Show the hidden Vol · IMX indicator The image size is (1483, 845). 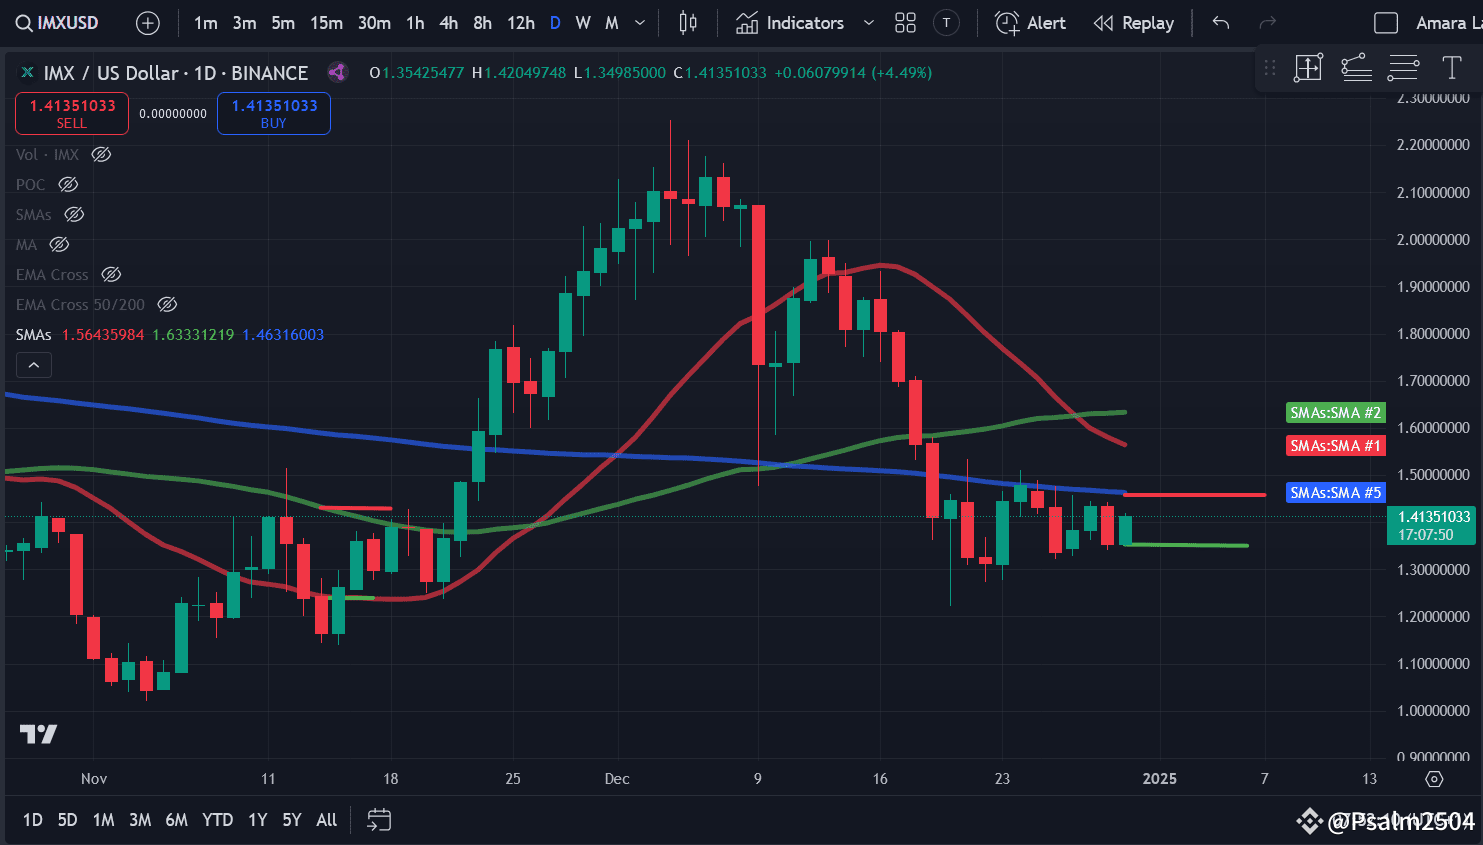coord(100,154)
